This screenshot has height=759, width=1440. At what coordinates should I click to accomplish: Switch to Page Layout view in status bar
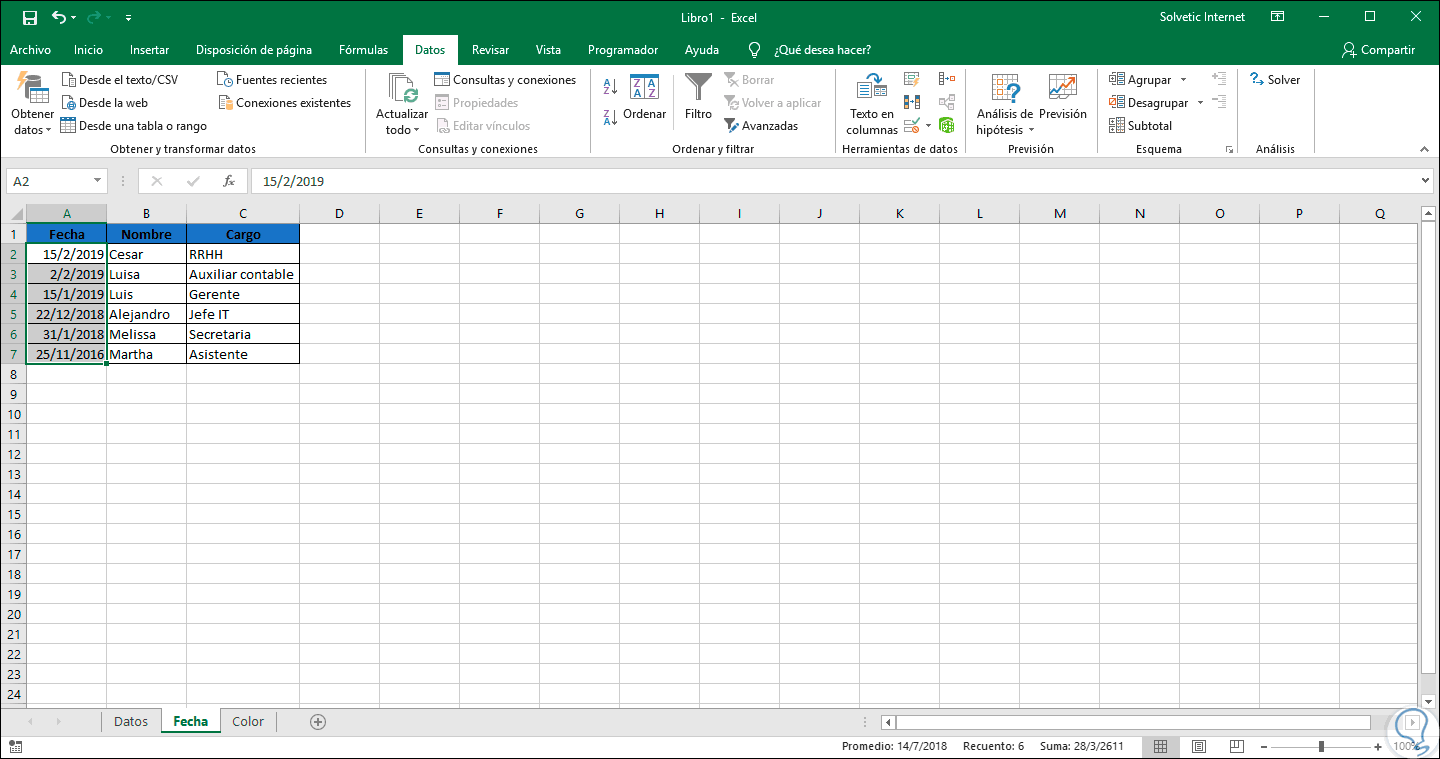tap(1199, 746)
